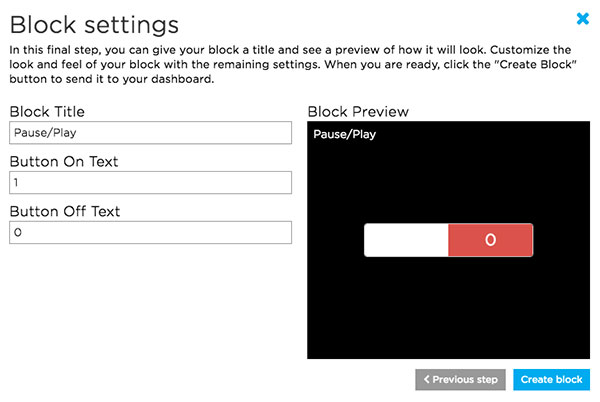
Task: Click the Pause/Play title in the preview
Action: 344,134
